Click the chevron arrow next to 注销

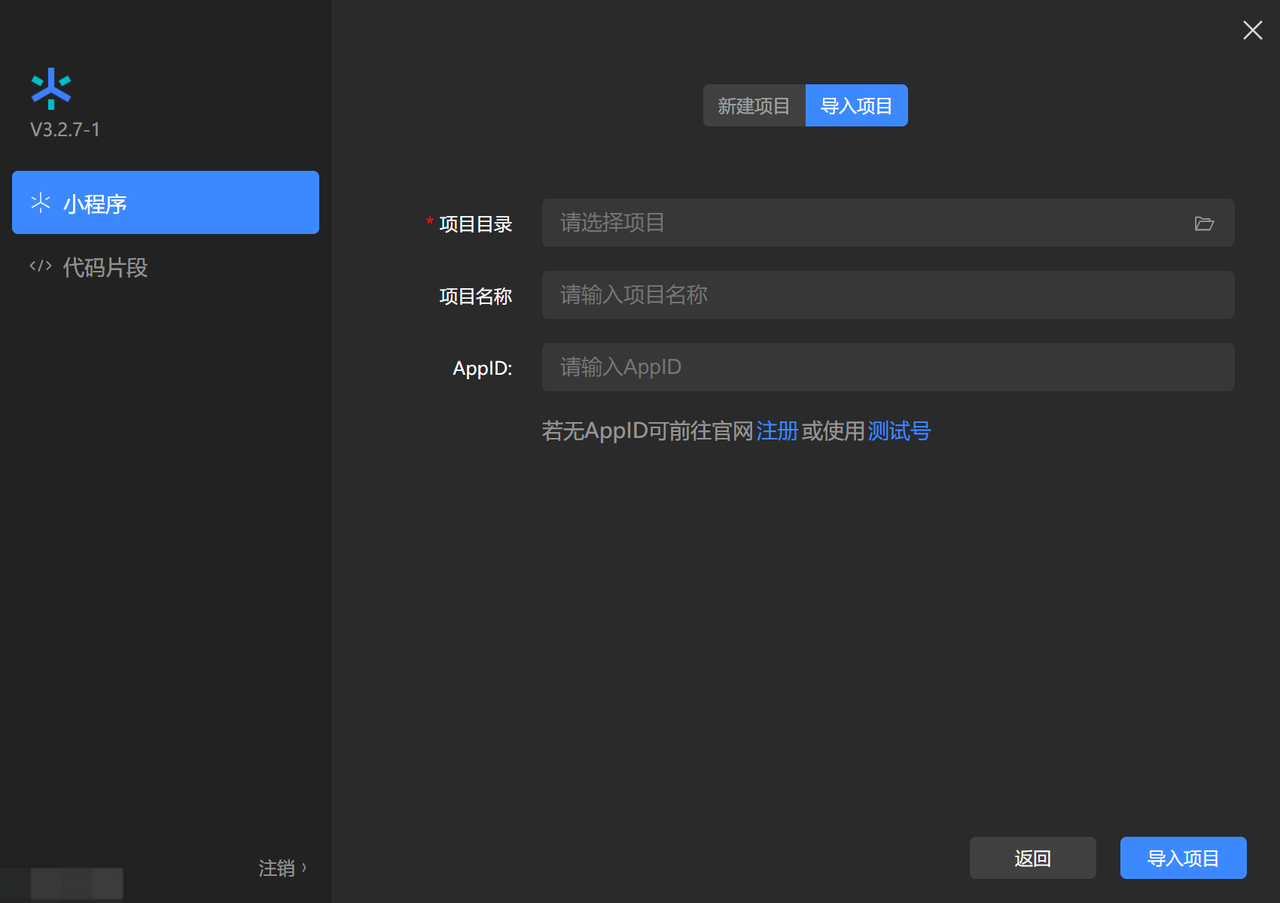tap(304, 867)
